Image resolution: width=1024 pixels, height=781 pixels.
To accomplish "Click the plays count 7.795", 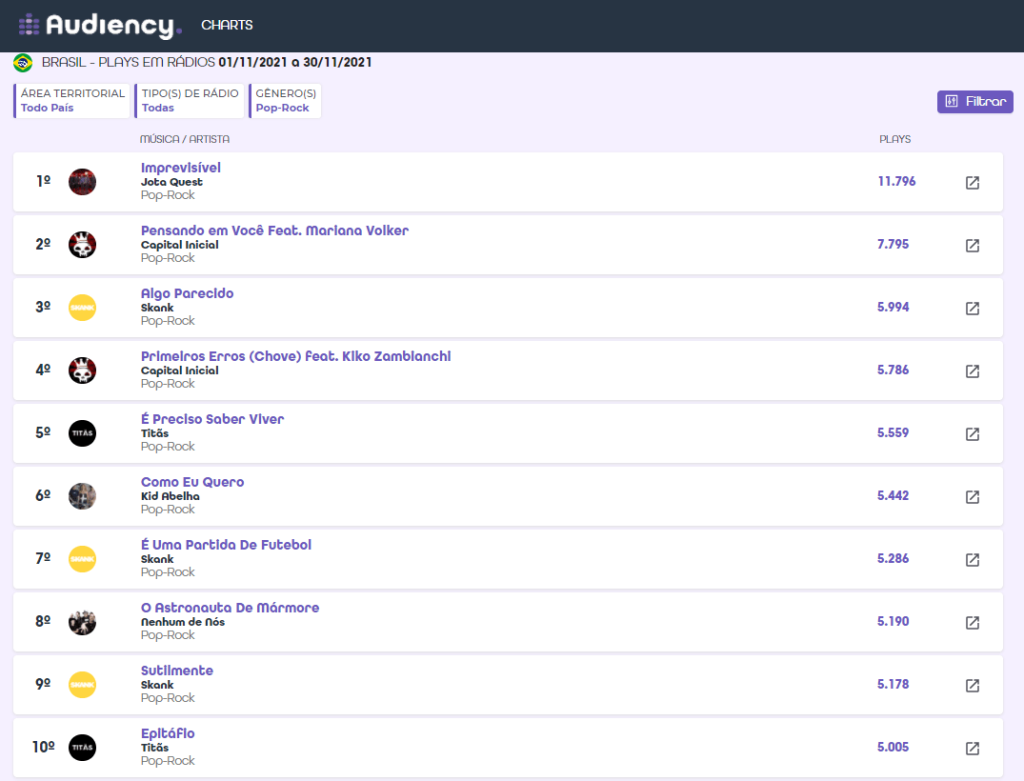I will pos(893,244).
